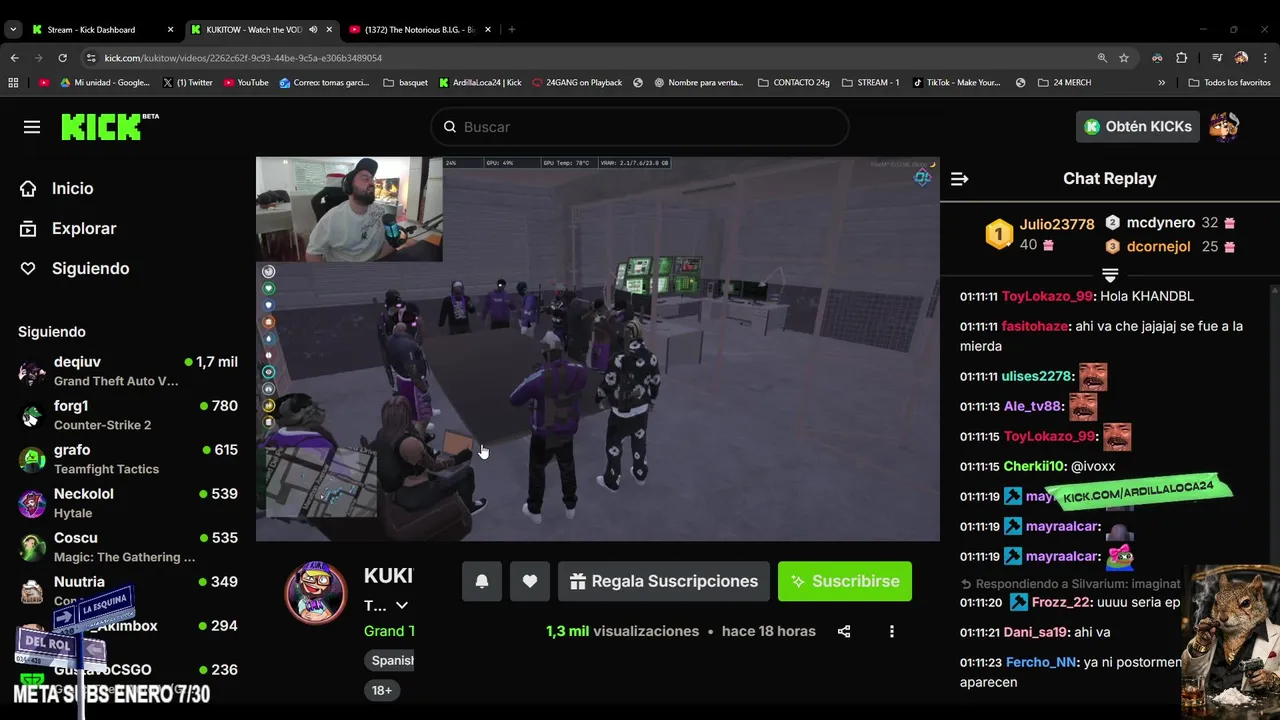Open the Google apps grid bookmark icon
This screenshot has height=720, width=1280.
coord(13,83)
